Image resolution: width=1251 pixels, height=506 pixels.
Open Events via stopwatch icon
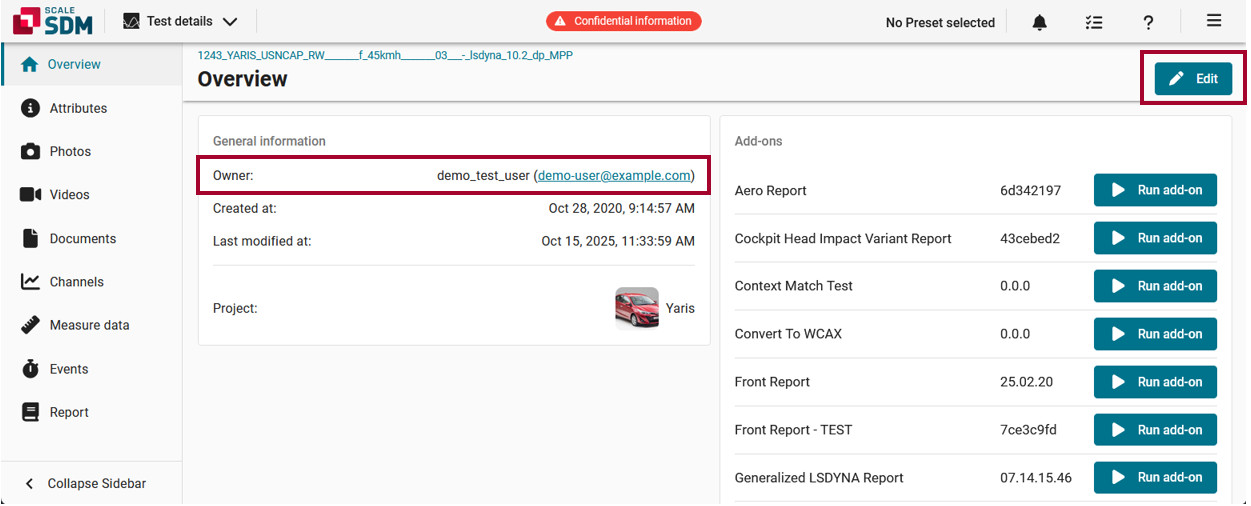31,369
